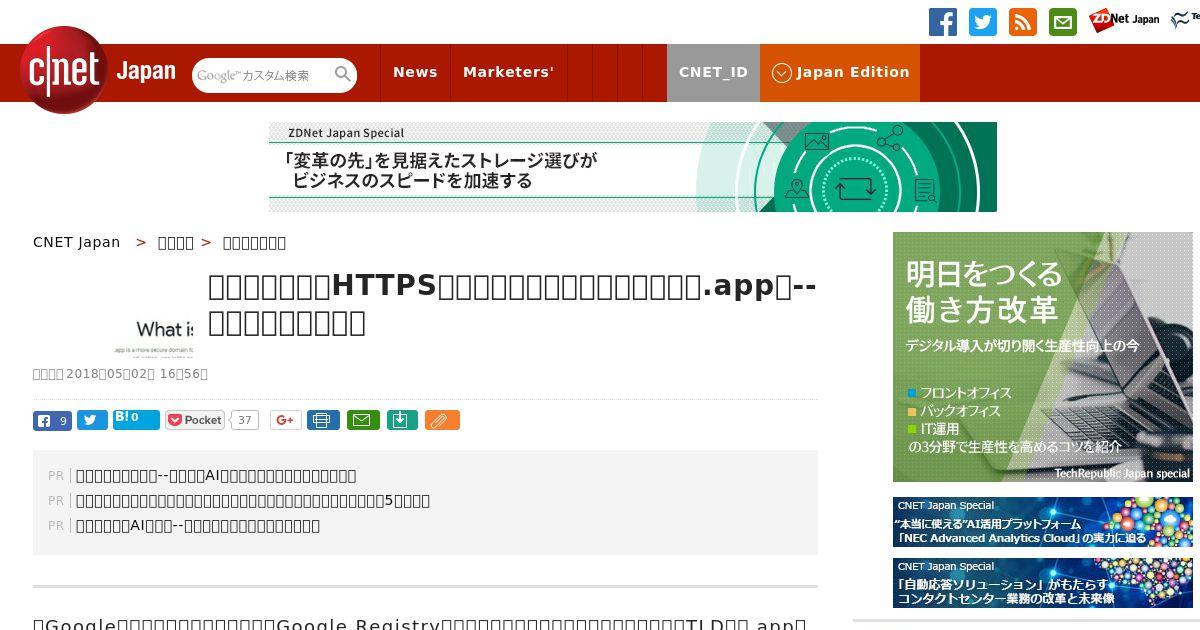Share article on Facebook button with 9
1200x630 pixels.
coord(52,420)
